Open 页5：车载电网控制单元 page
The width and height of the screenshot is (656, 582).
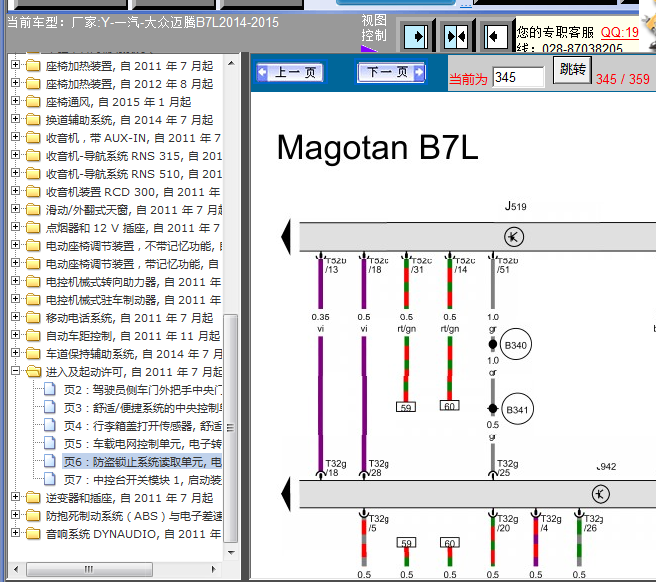point(143,444)
